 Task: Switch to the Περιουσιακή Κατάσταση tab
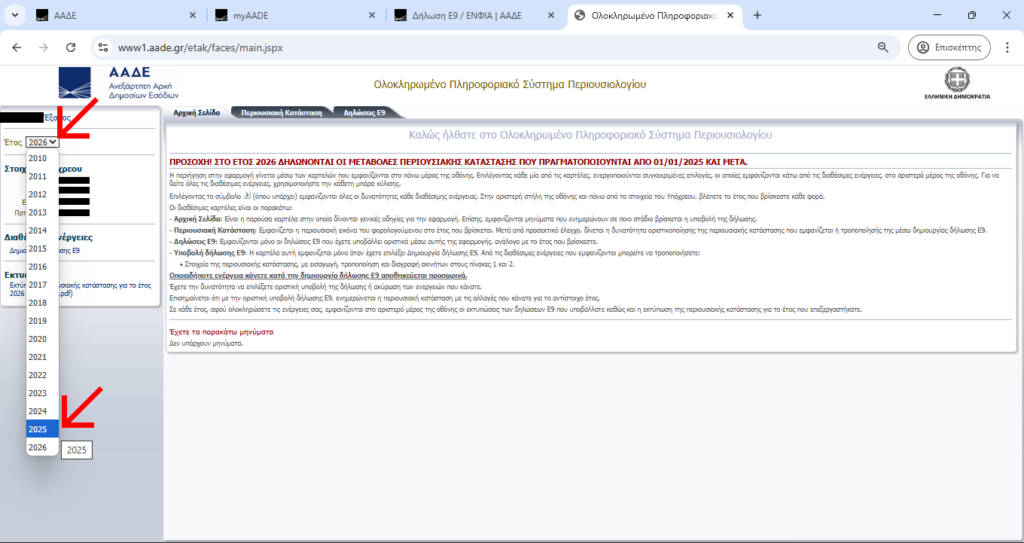coord(281,113)
